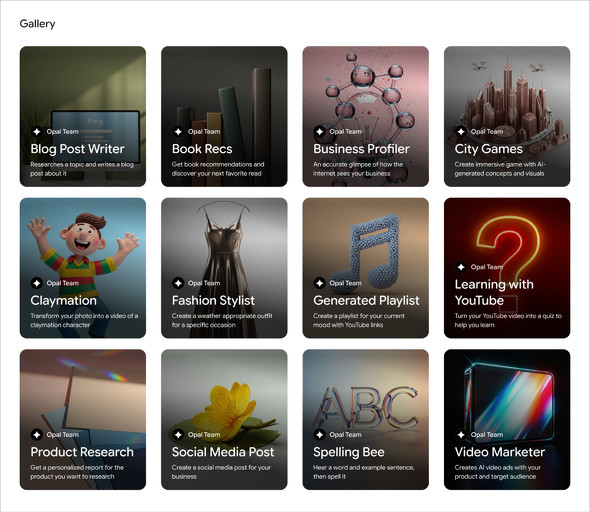Click the Opal Team sparkle icon on Book Recs
Image resolution: width=590 pixels, height=512 pixels.
[178, 132]
